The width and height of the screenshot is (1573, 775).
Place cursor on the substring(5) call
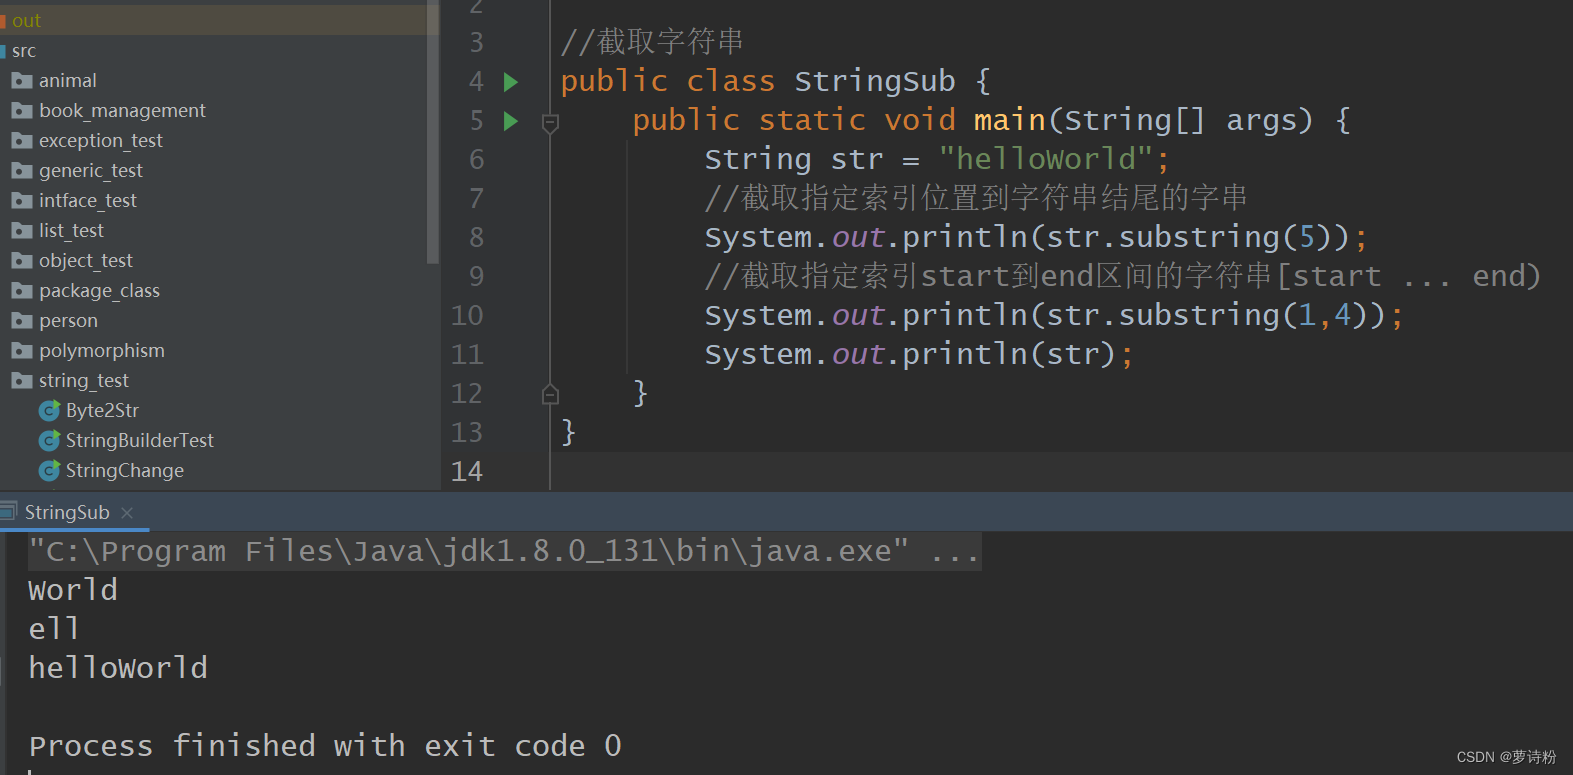[1226, 237]
